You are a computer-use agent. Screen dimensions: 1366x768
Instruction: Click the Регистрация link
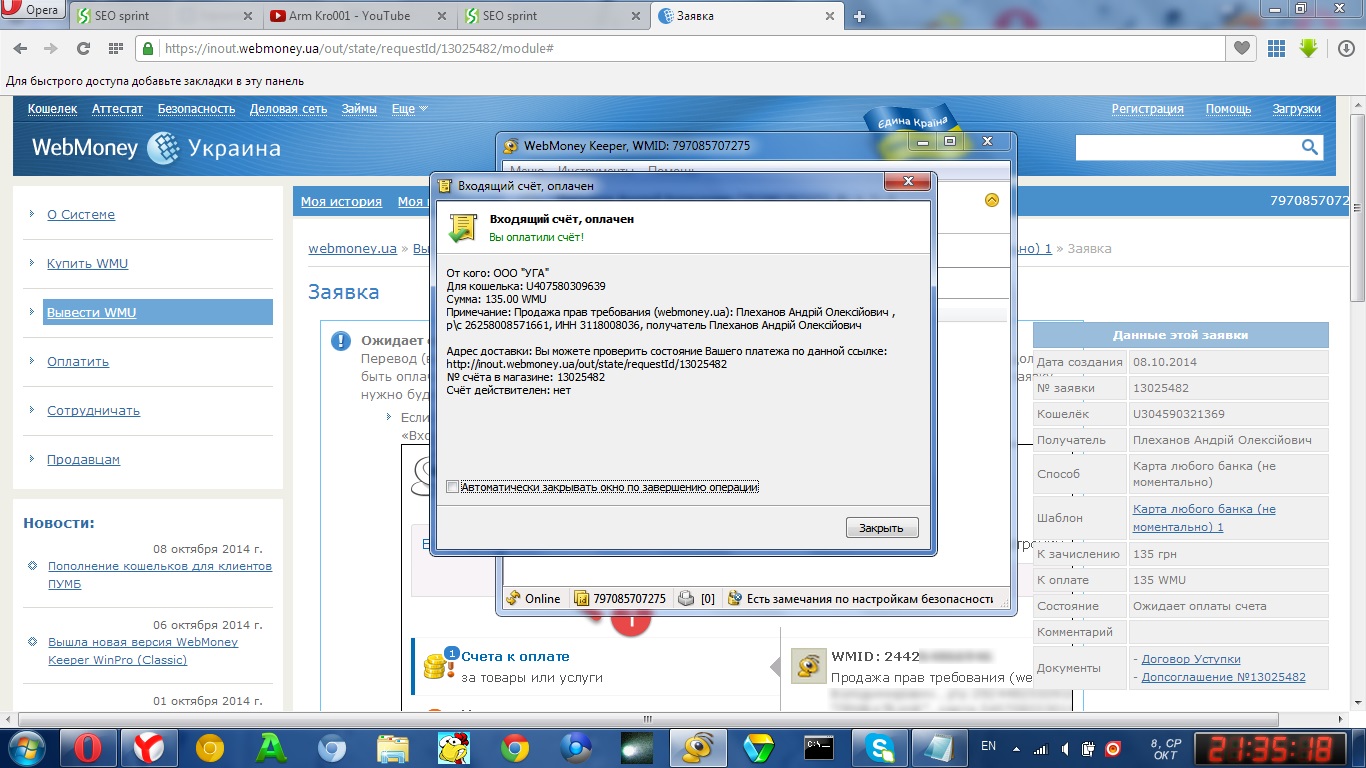[x=1147, y=109]
